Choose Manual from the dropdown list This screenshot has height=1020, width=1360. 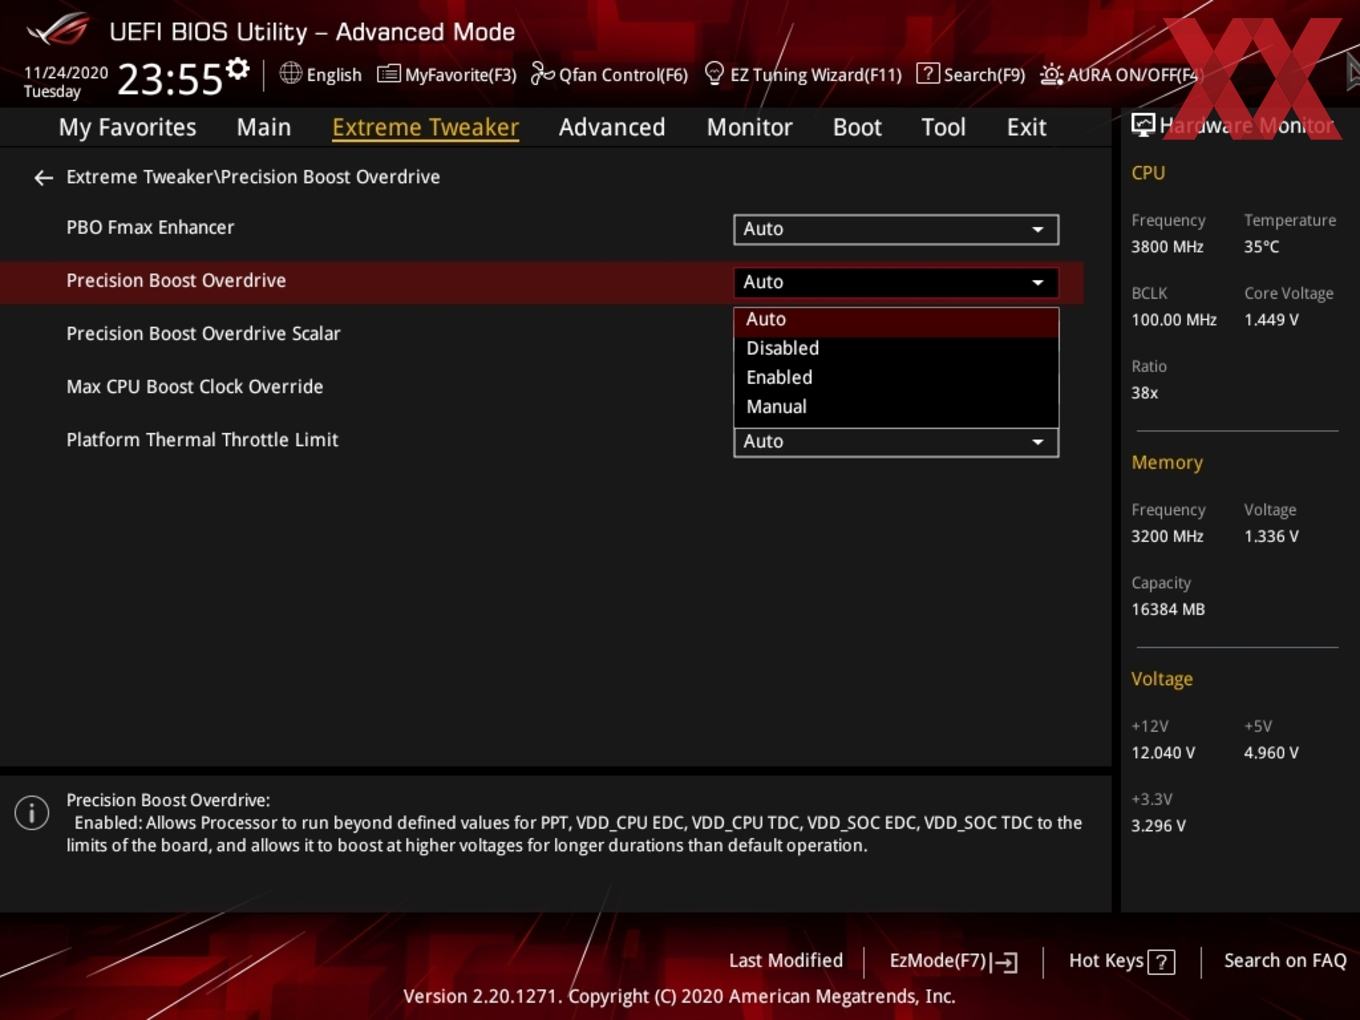(x=896, y=407)
